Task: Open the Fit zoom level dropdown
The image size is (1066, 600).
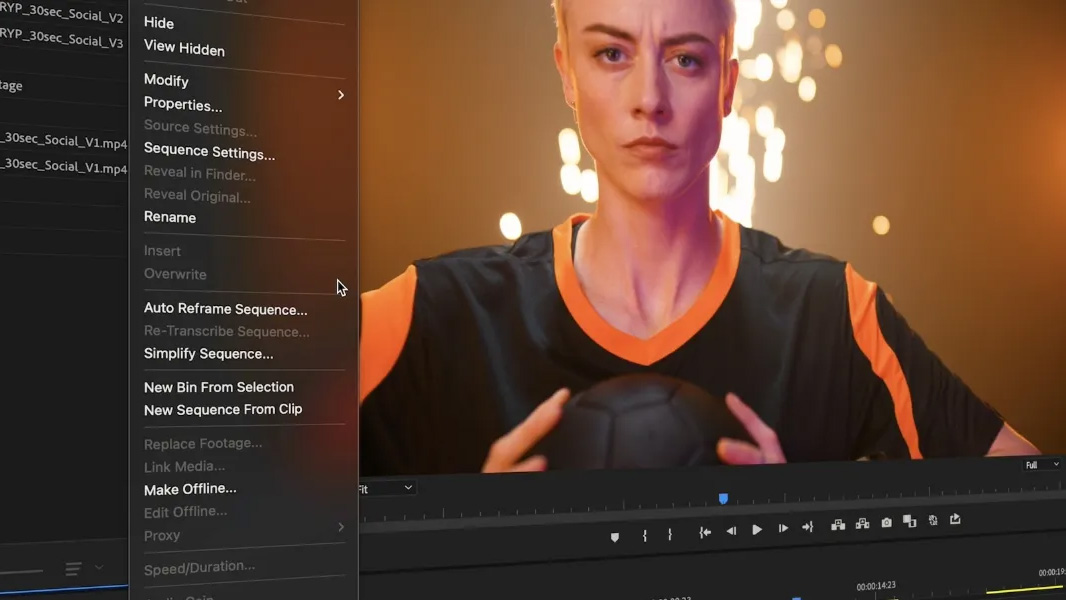Action: (x=386, y=489)
